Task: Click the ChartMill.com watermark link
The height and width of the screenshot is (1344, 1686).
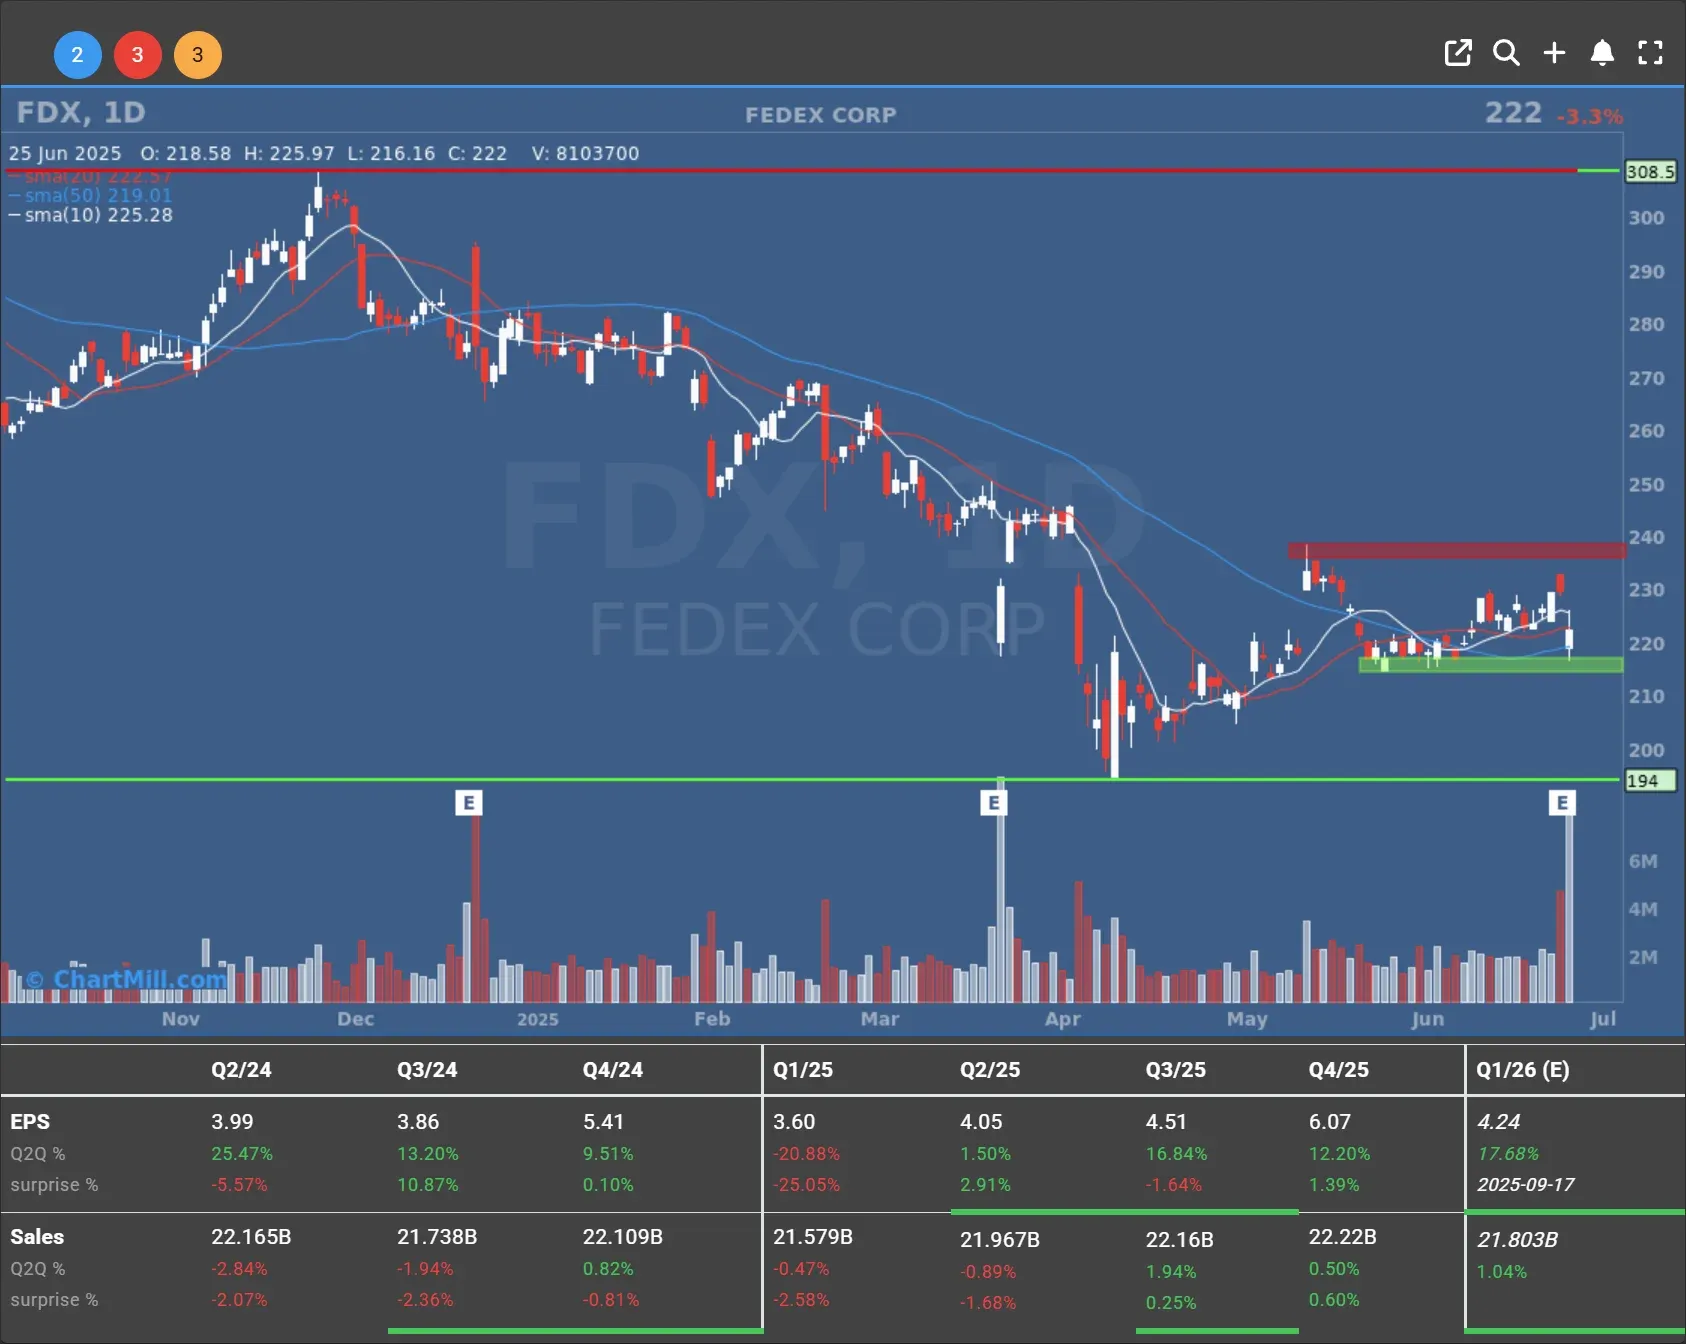Action: (128, 979)
